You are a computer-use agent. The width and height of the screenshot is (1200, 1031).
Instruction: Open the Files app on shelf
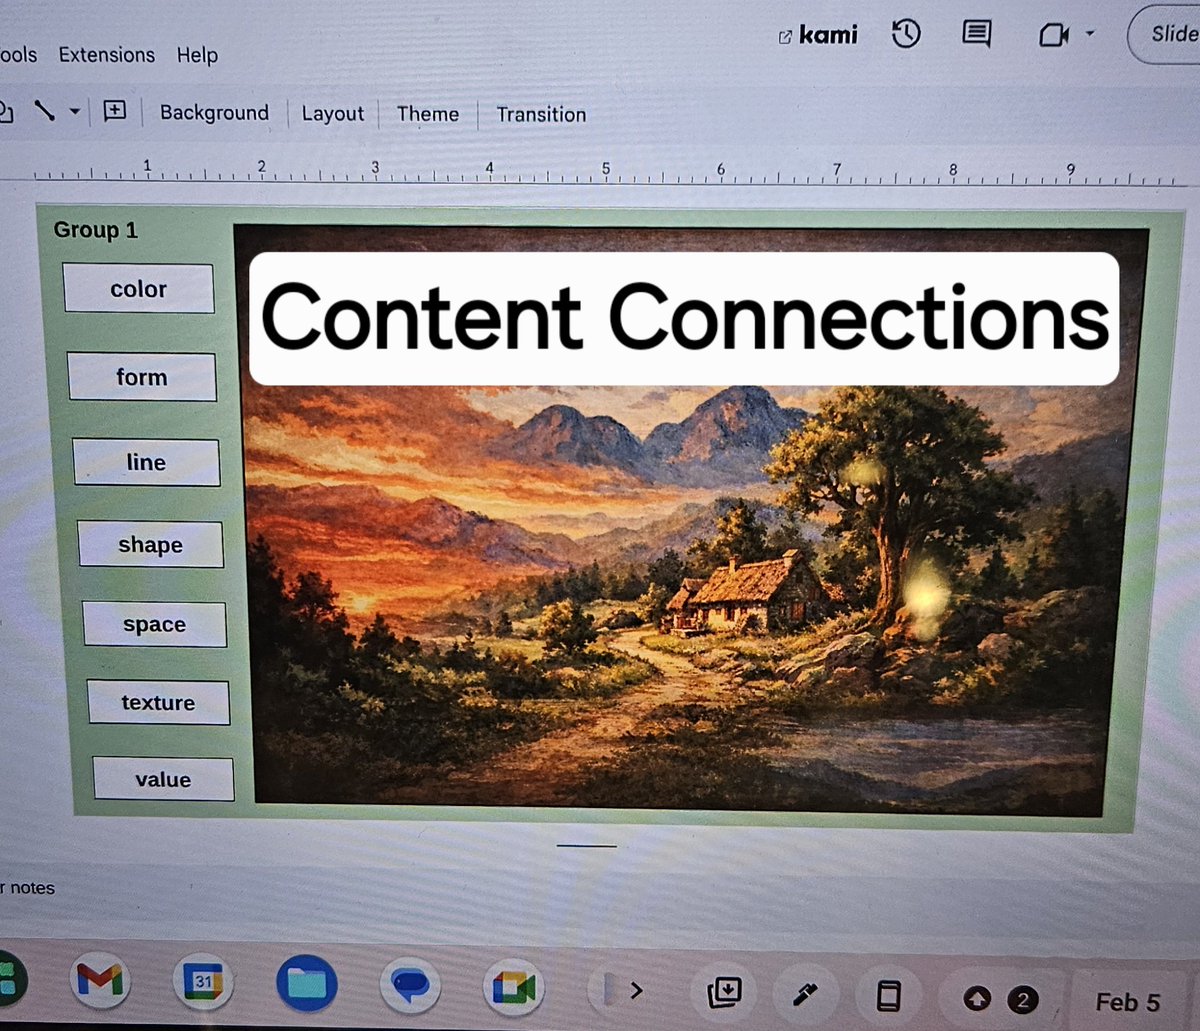[306, 985]
